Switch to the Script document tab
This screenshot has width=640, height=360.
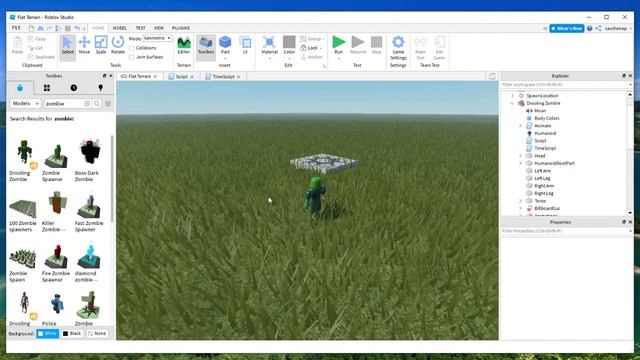(x=181, y=76)
